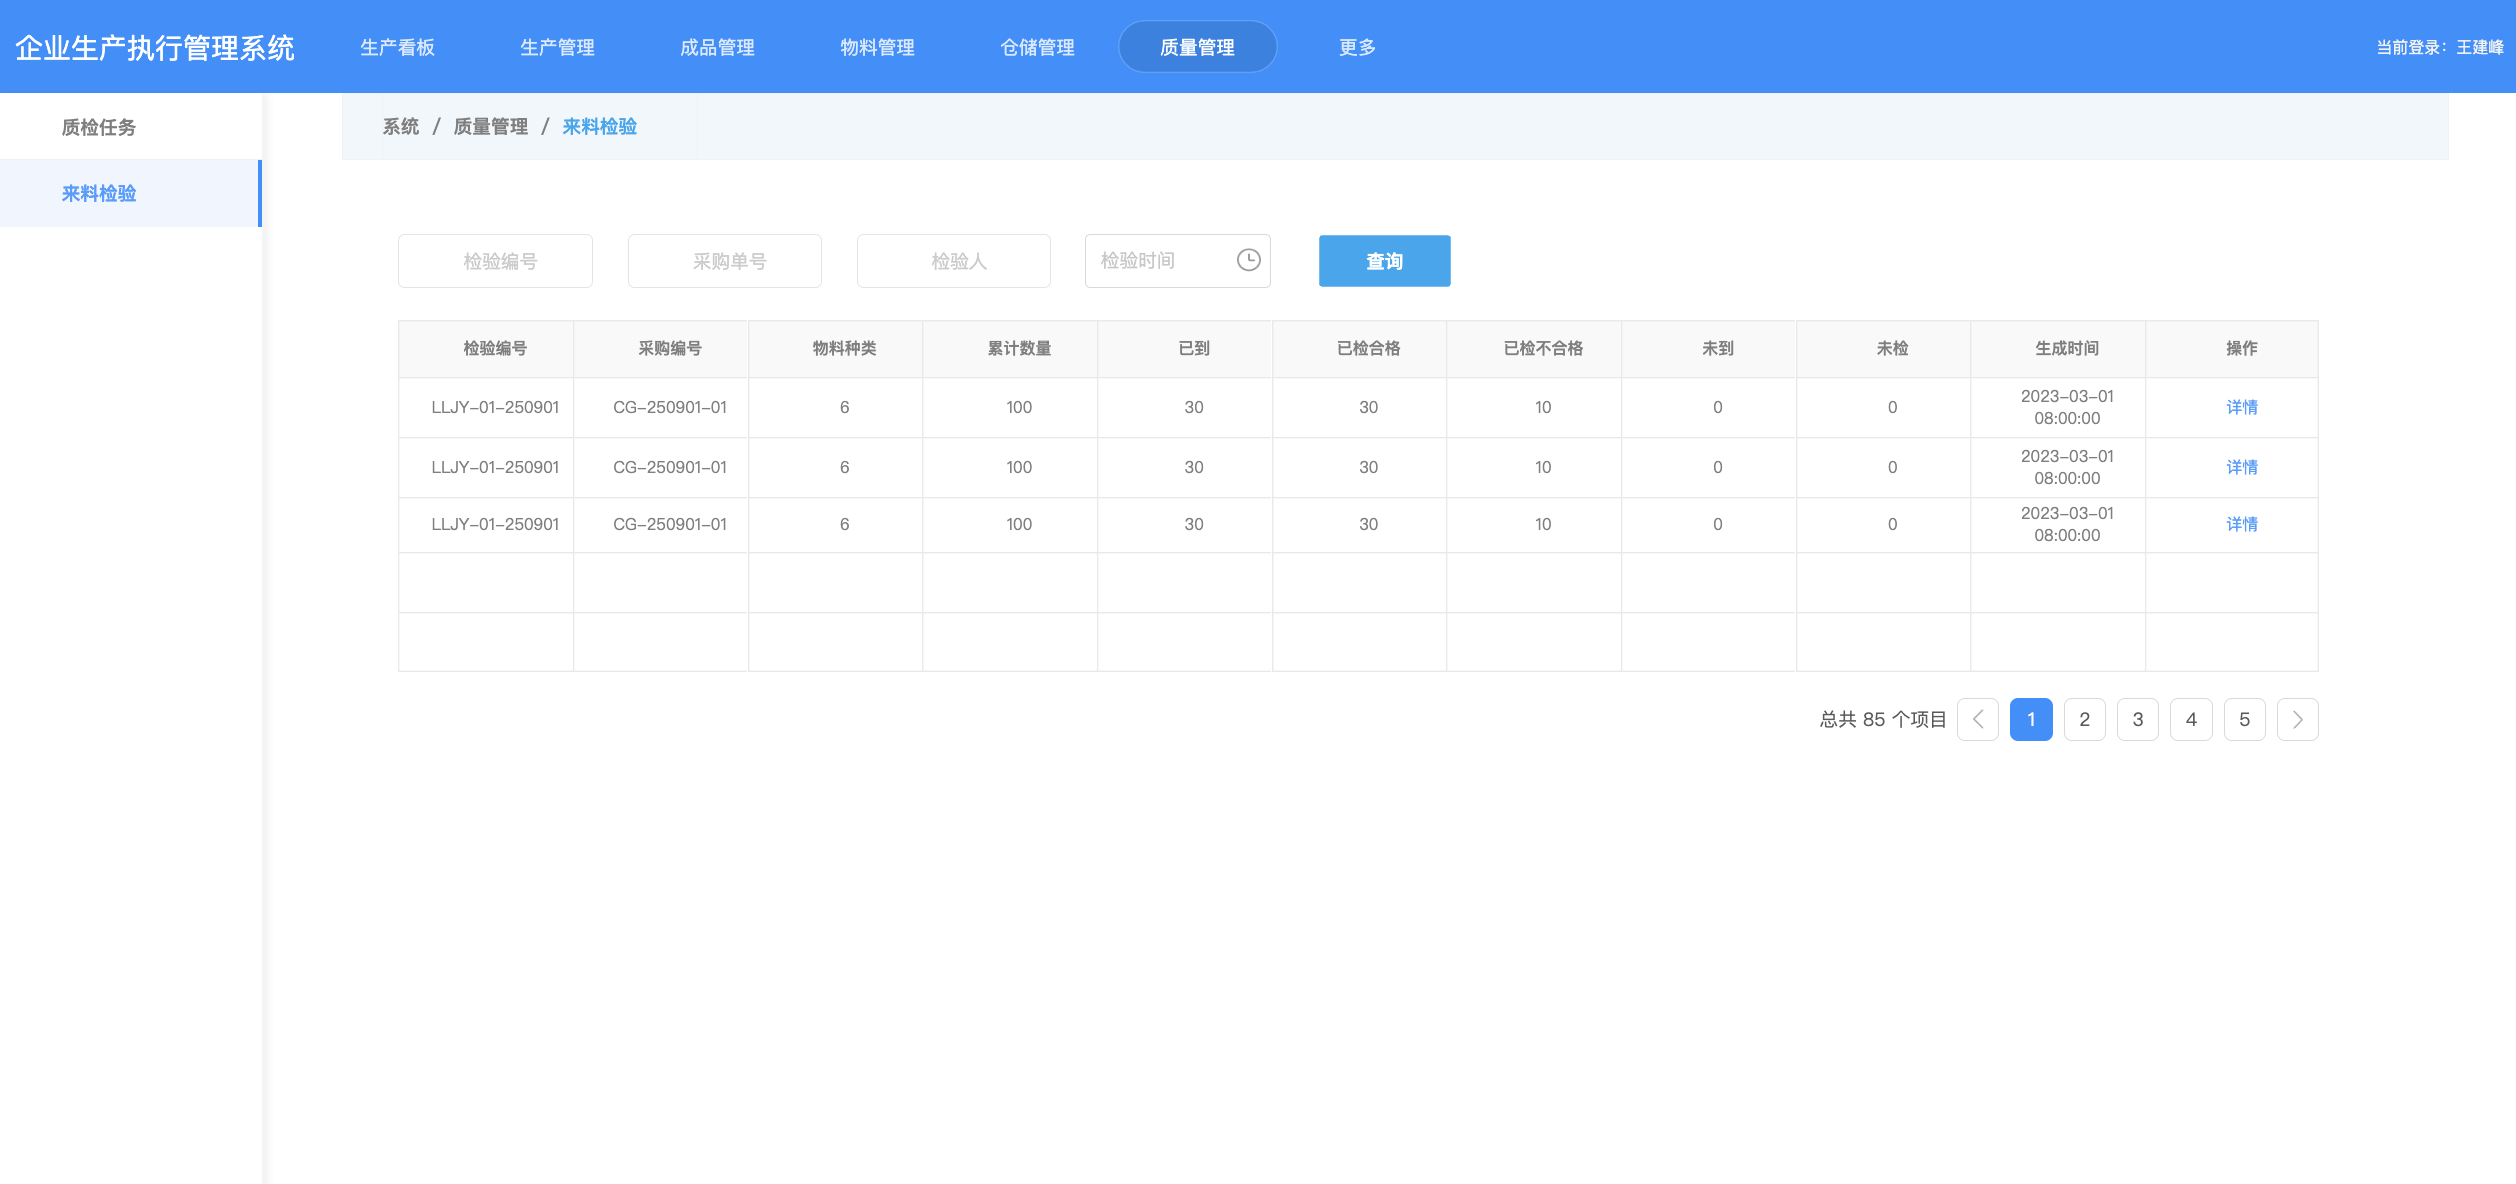Click the clock icon in 检验时间 field
Screen dimensions: 2516x1184
(1248, 260)
